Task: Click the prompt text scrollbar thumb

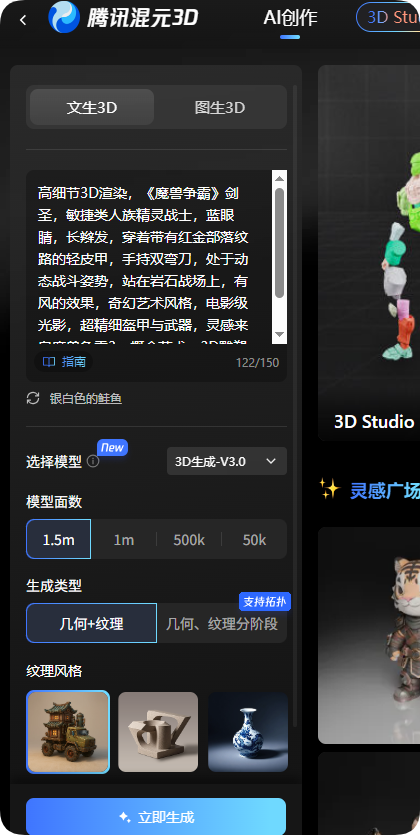Action: [x=279, y=243]
